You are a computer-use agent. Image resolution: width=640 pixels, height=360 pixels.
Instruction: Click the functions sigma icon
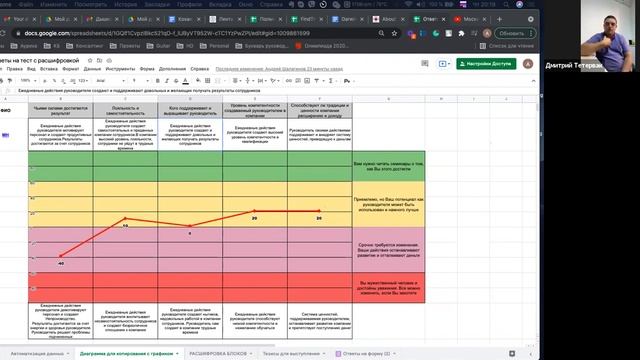(331, 81)
